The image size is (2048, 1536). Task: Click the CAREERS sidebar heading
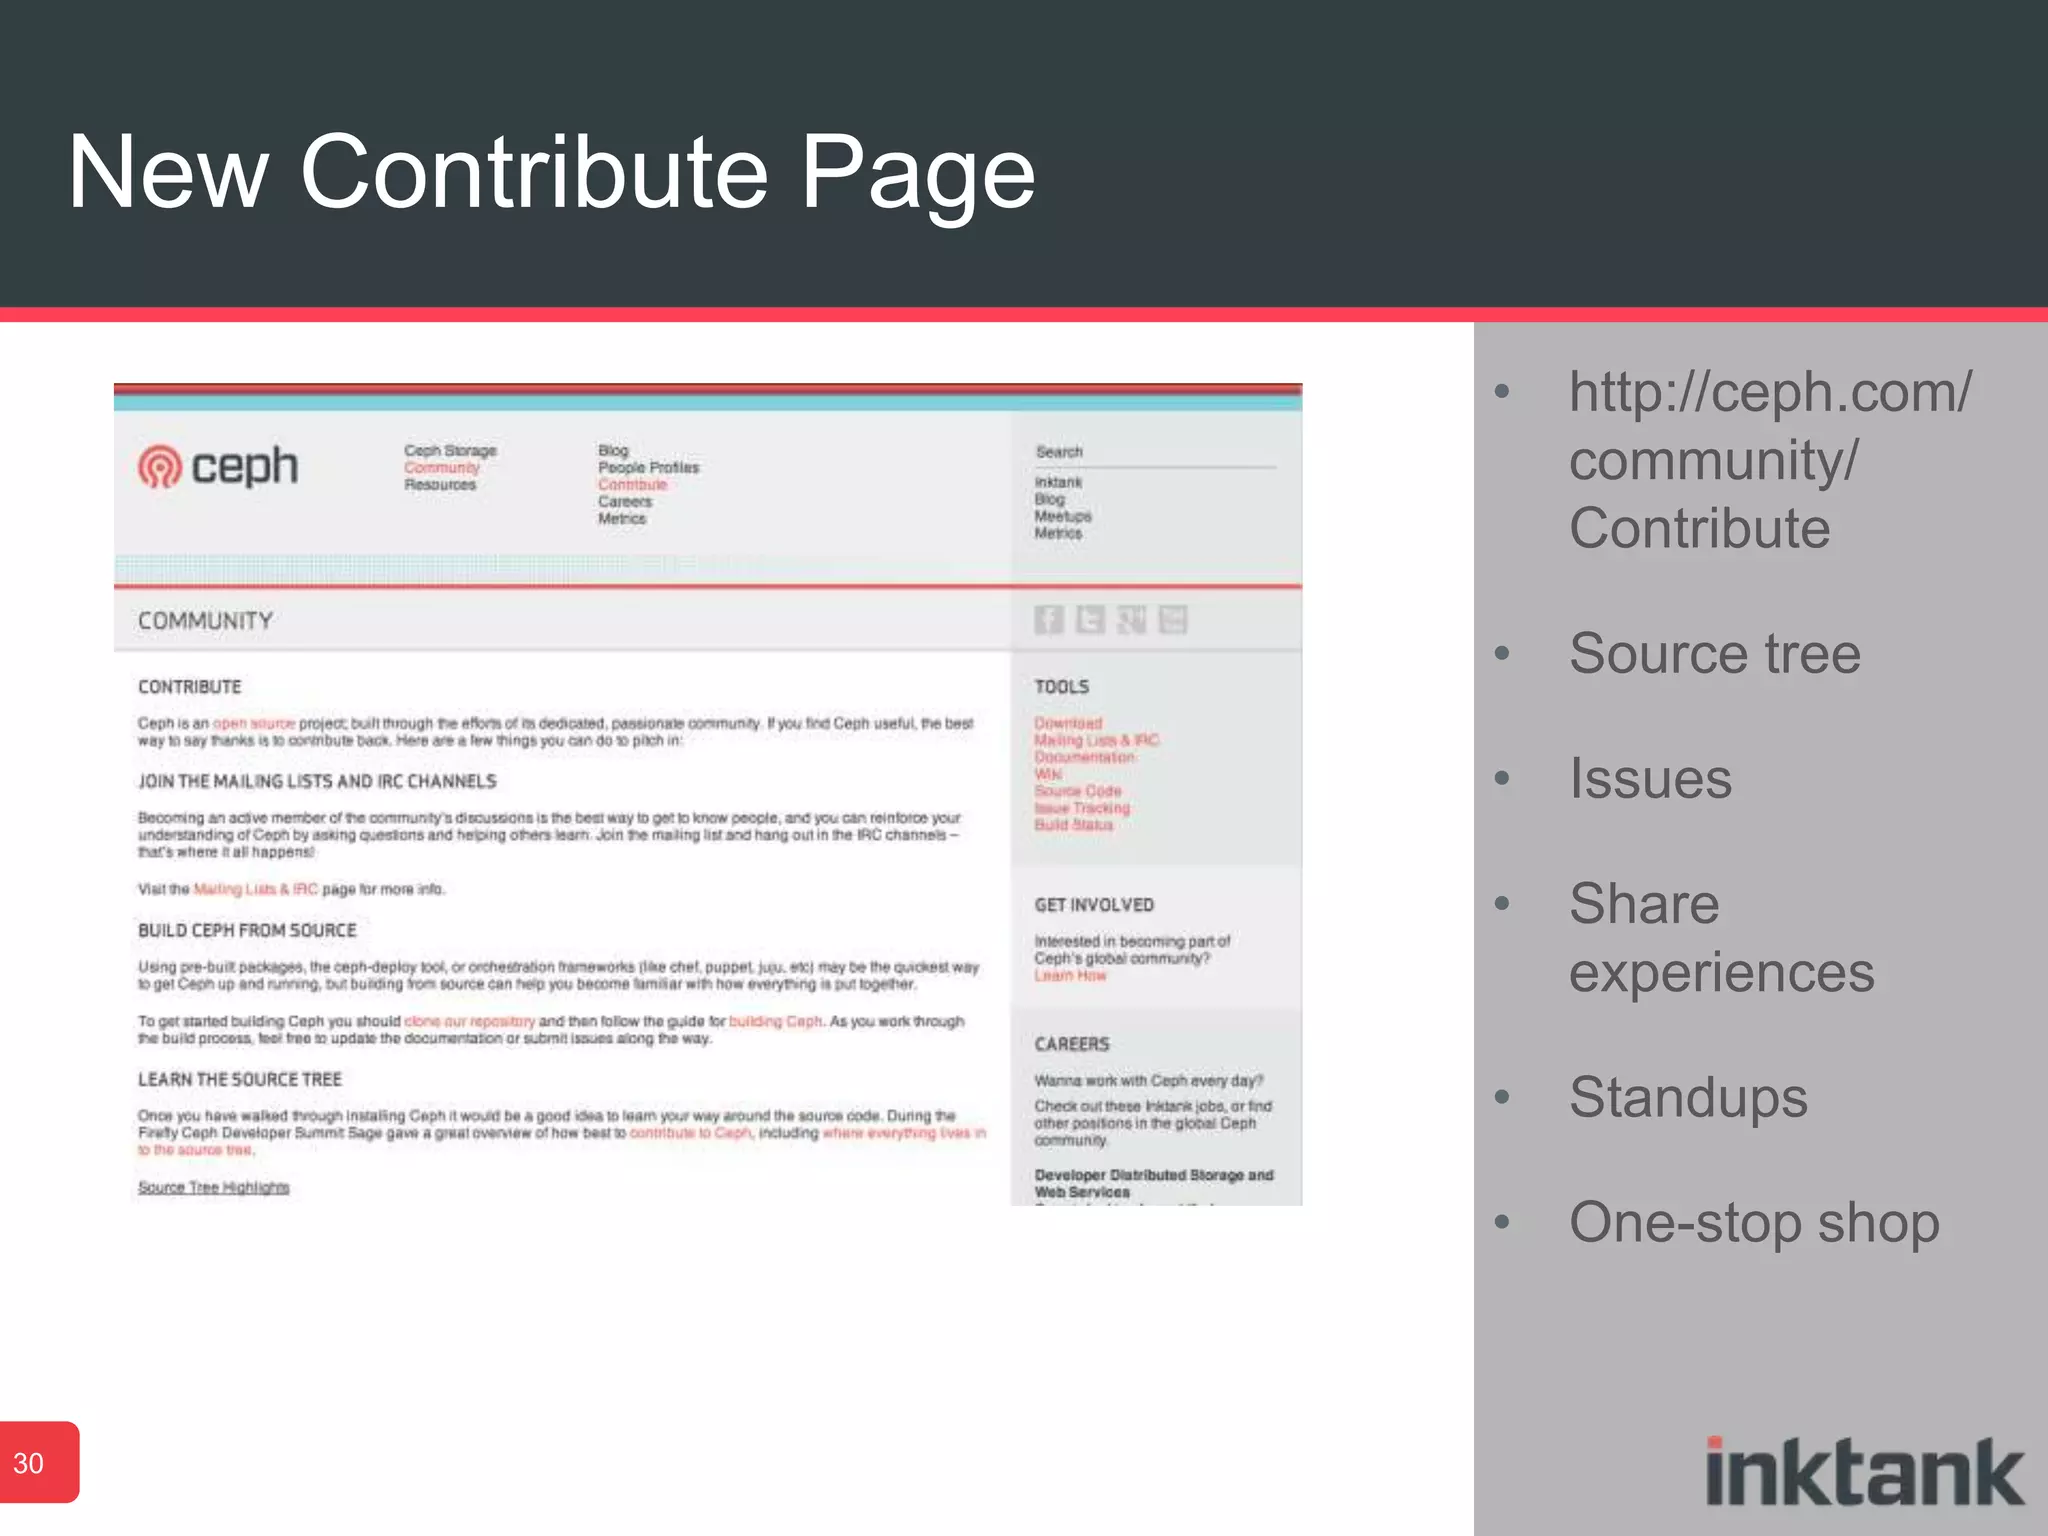(x=1072, y=1044)
